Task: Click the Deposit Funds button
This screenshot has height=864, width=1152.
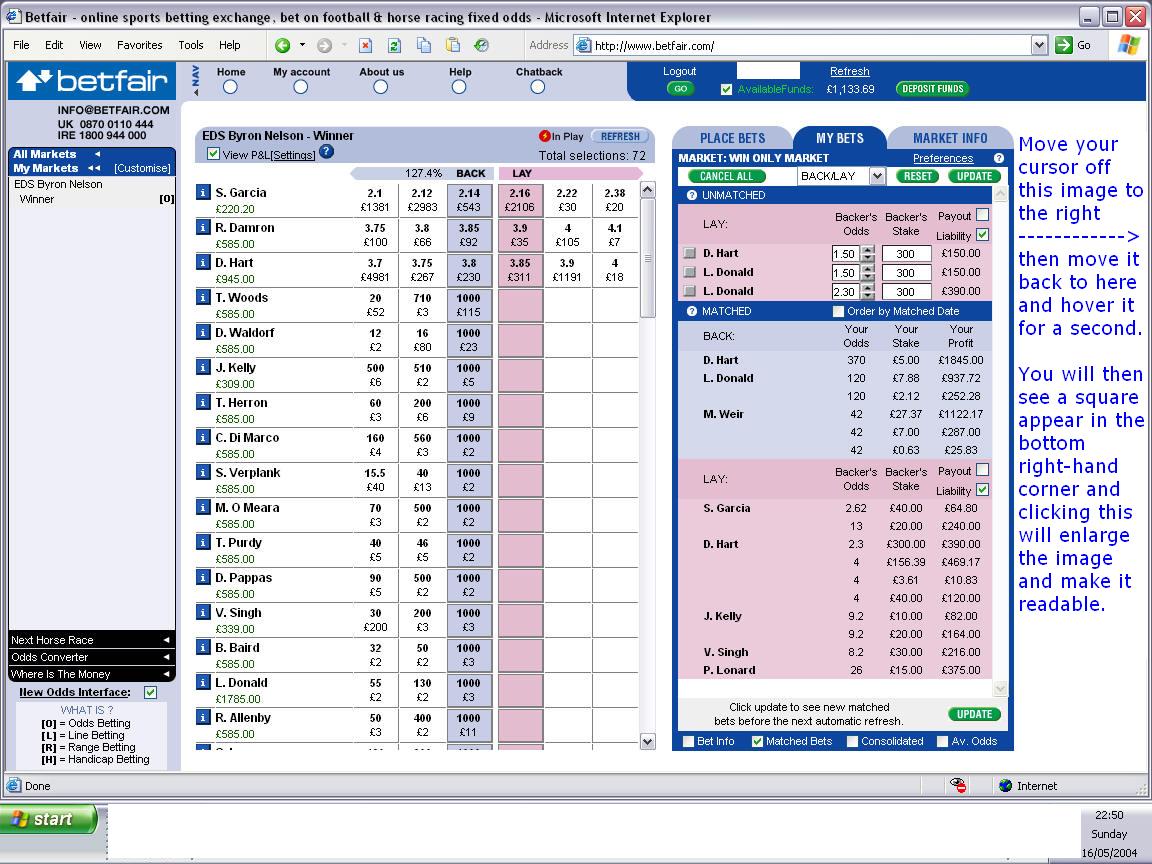Action: pos(932,89)
